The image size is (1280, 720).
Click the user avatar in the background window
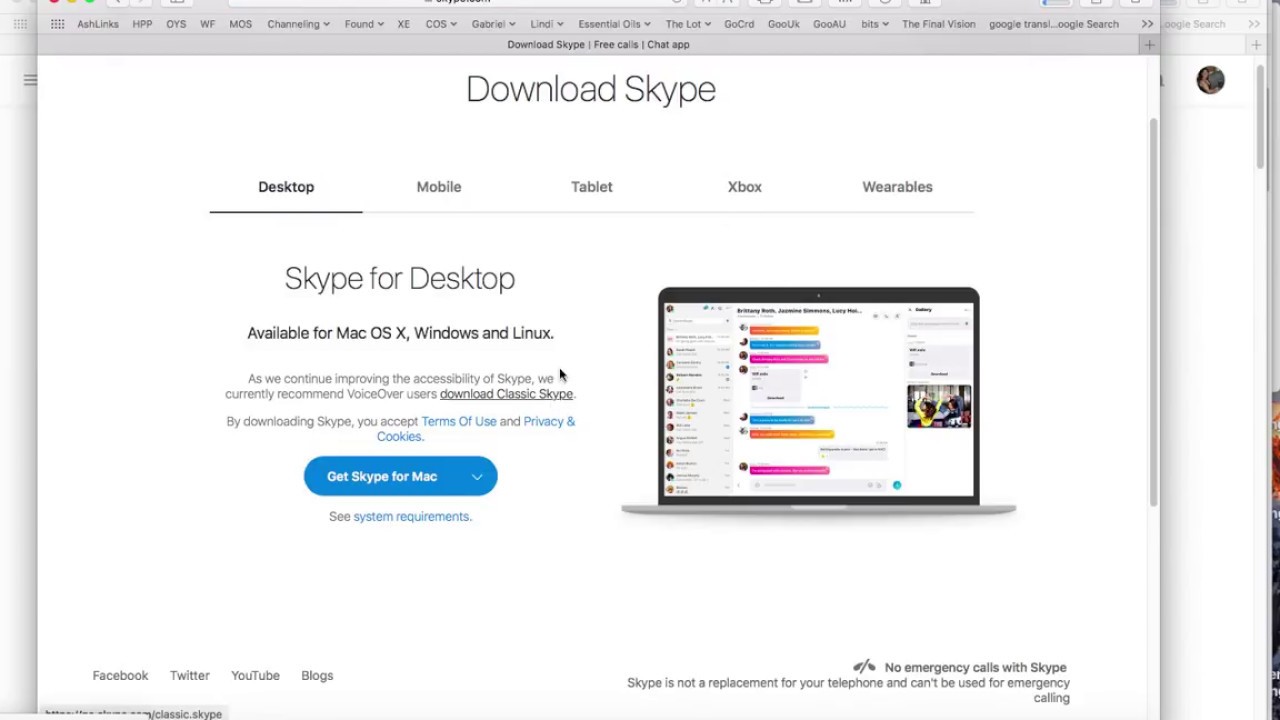(1210, 80)
